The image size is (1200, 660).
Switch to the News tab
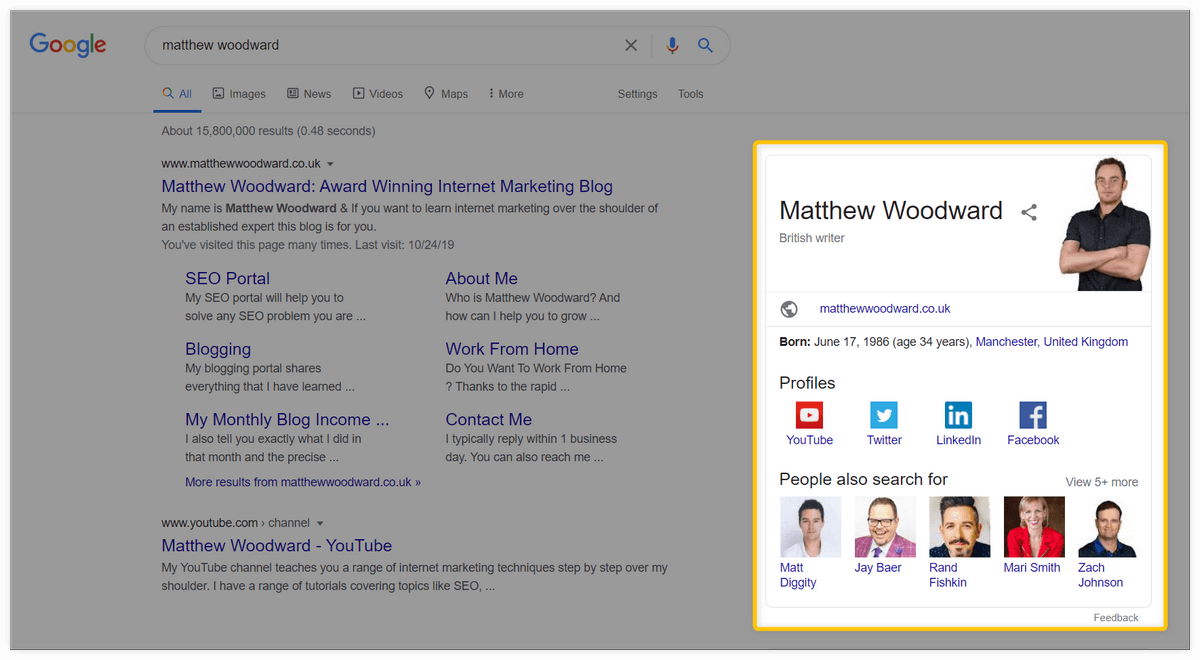(x=309, y=94)
